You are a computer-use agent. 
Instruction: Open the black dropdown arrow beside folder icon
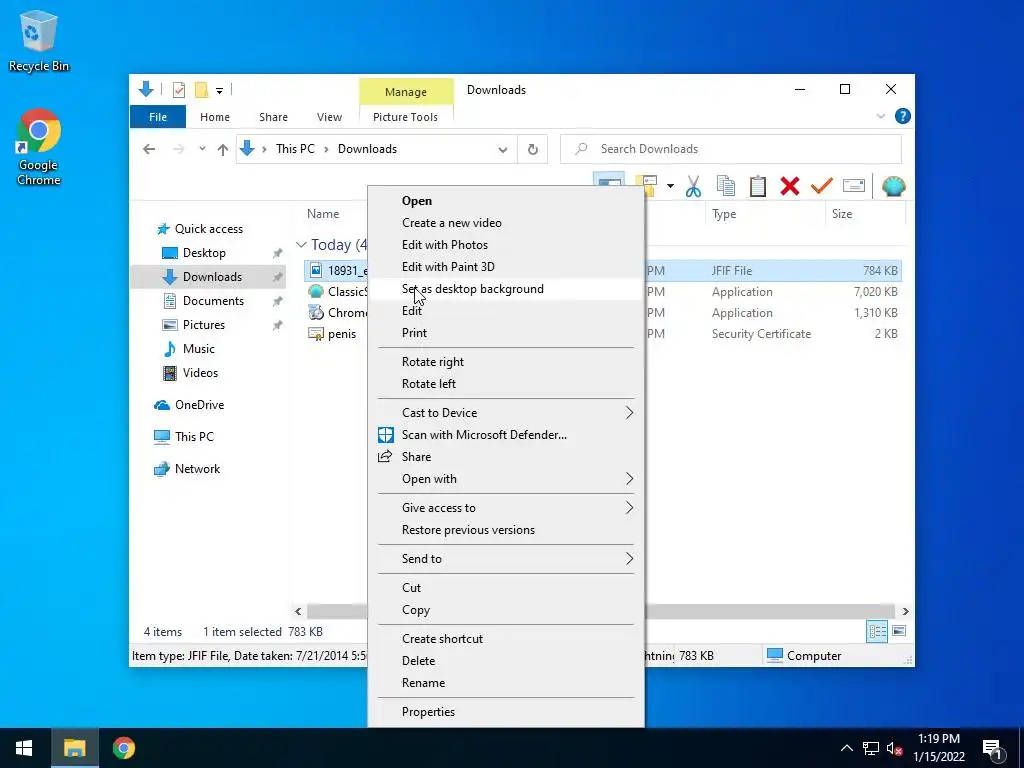click(670, 187)
